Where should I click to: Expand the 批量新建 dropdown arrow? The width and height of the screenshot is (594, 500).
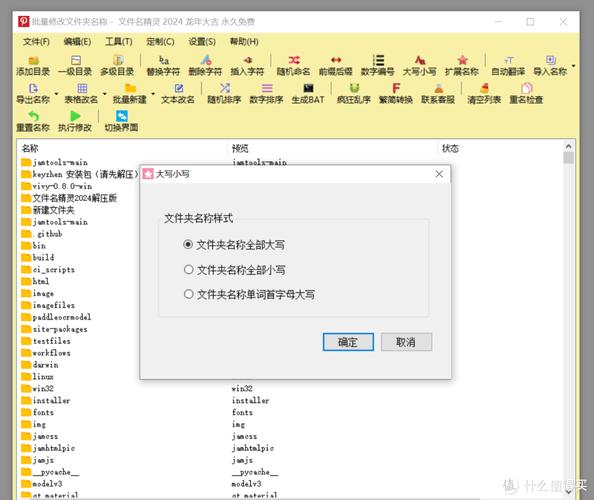tap(153, 94)
